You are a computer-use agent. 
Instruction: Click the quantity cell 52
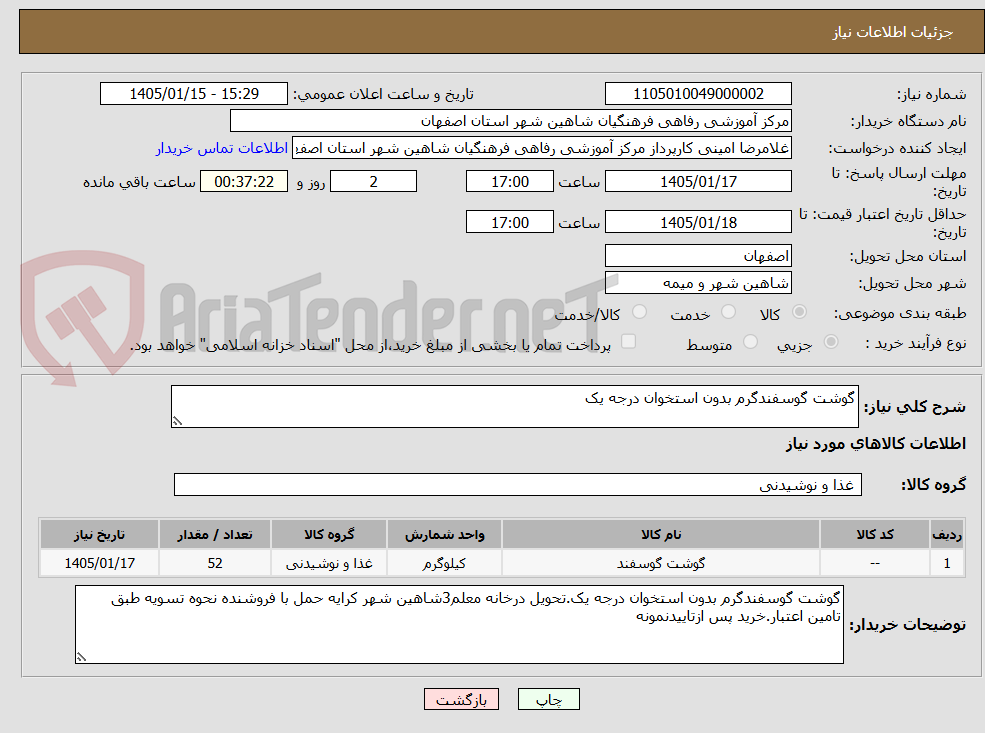click(x=215, y=563)
